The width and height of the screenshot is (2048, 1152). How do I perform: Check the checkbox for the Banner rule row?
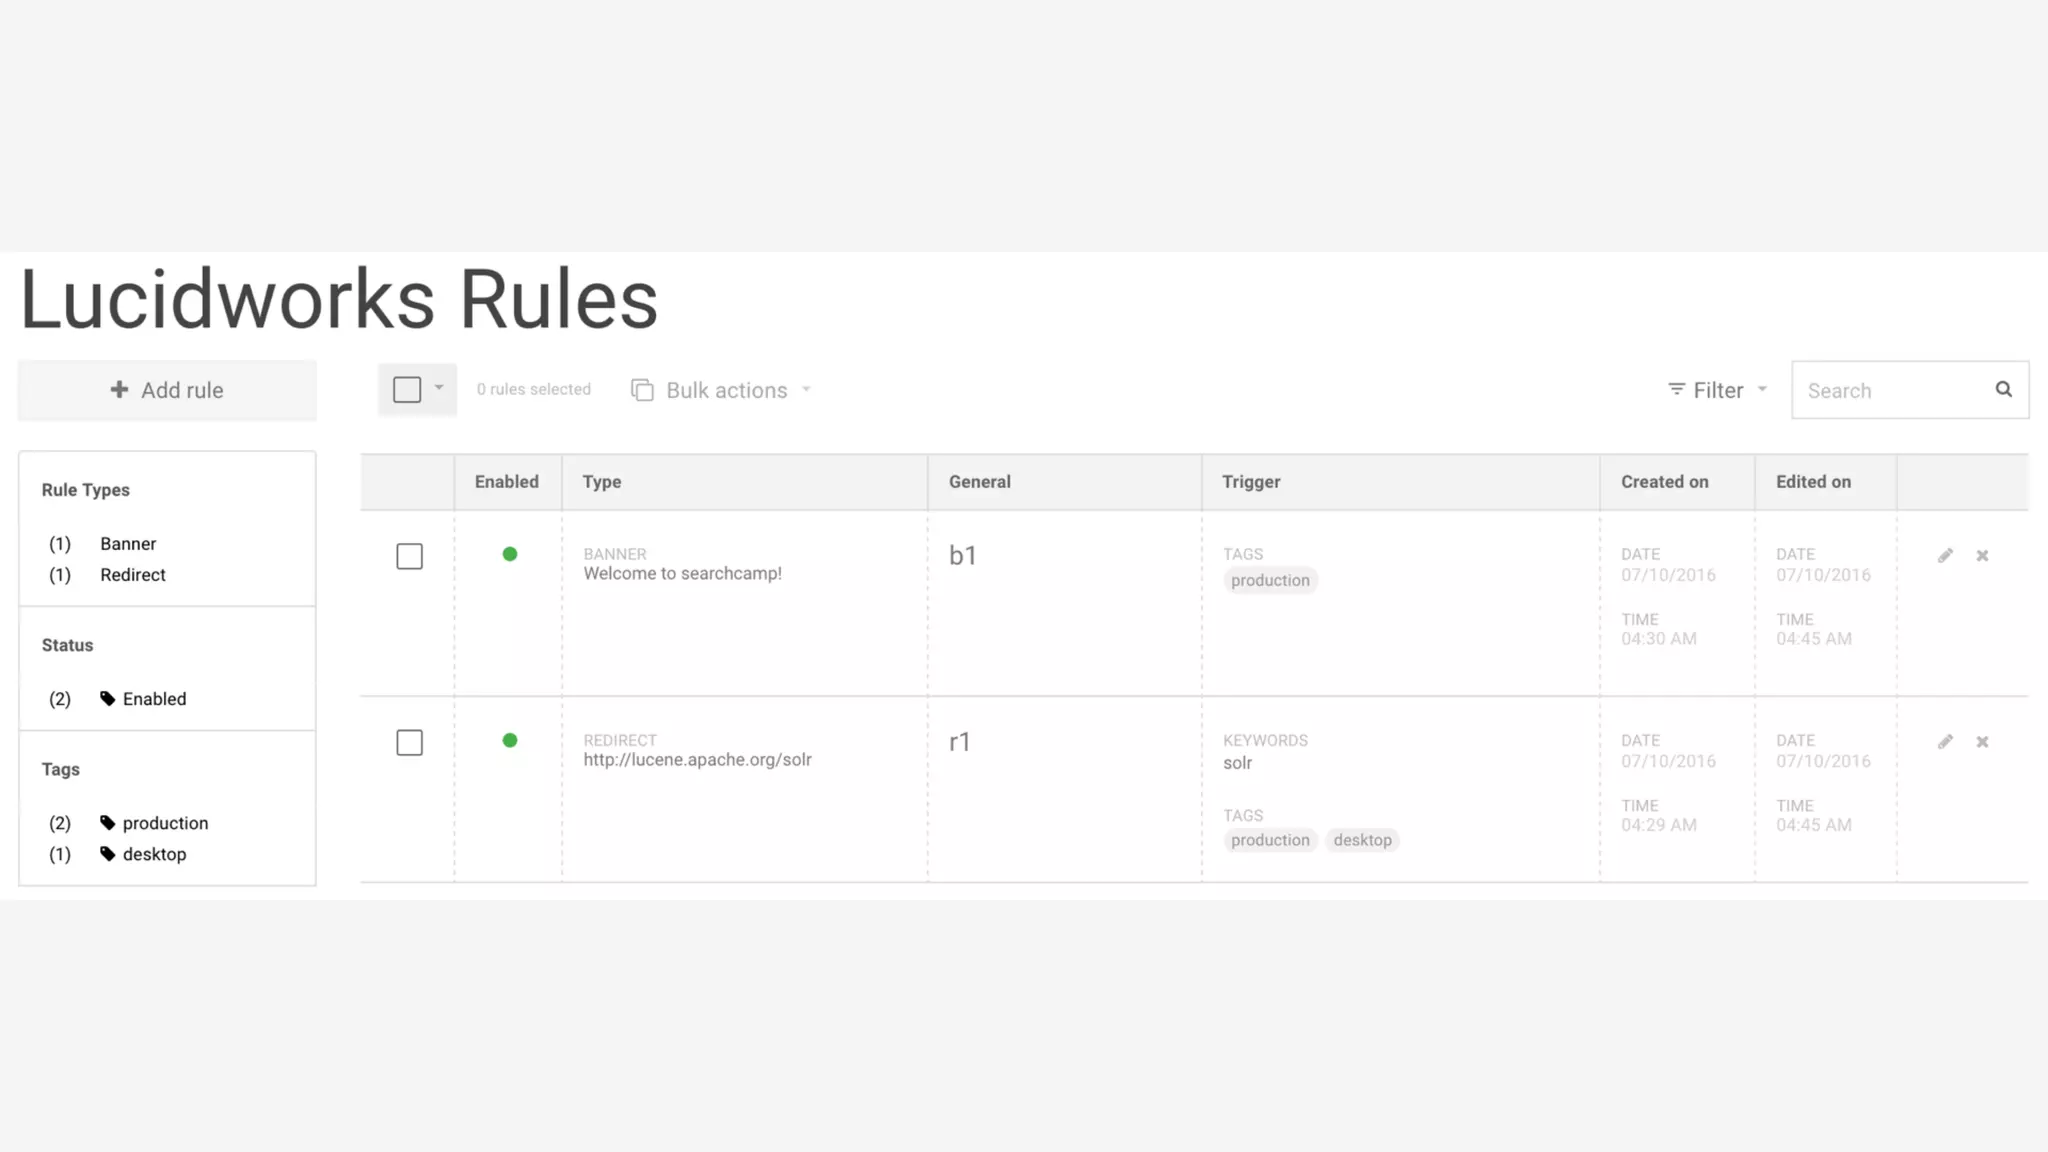tap(409, 556)
